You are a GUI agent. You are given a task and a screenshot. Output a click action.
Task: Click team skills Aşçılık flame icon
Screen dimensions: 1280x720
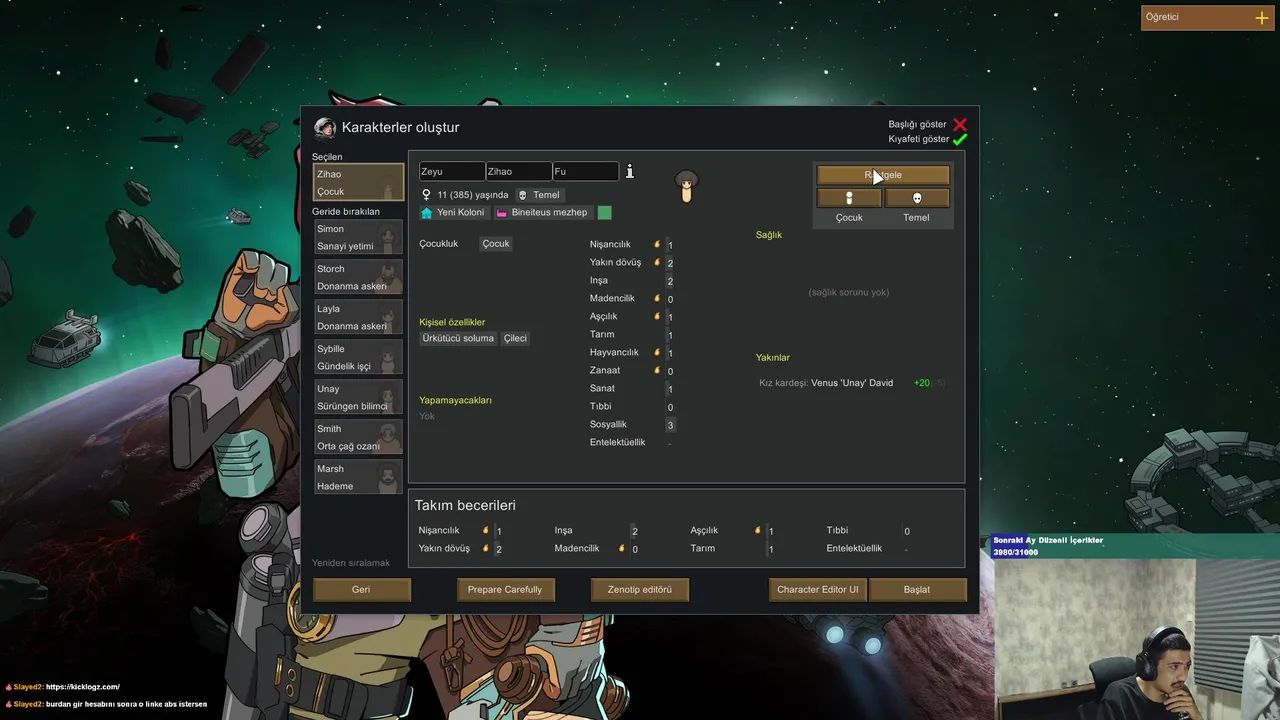click(x=758, y=530)
